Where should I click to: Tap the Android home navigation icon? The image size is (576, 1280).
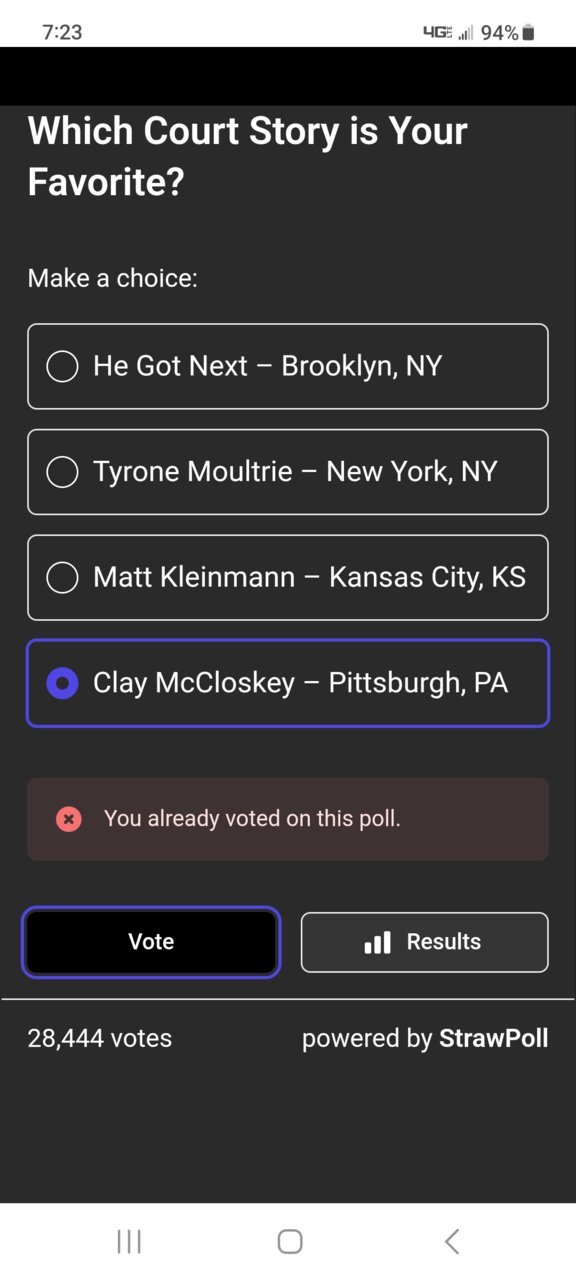[x=290, y=1241]
